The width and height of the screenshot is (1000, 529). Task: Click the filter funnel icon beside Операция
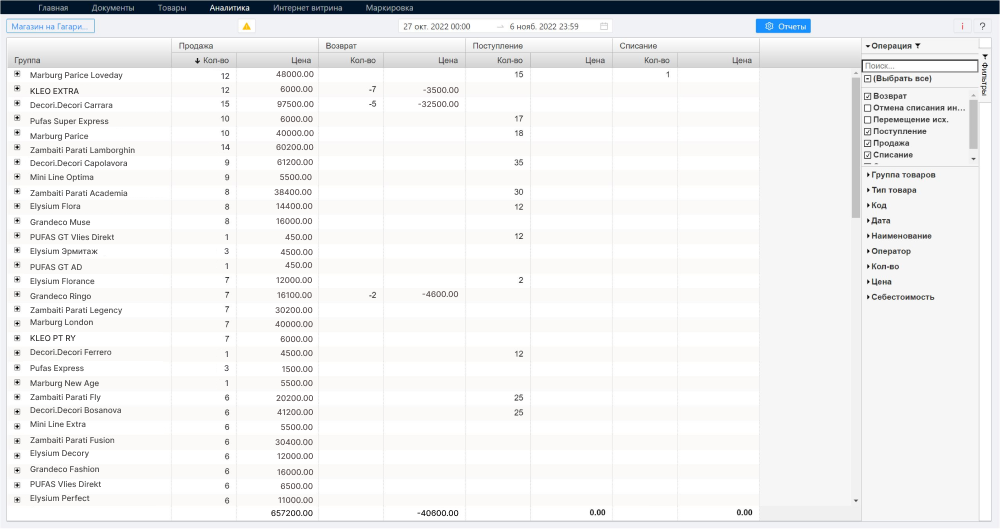917,46
